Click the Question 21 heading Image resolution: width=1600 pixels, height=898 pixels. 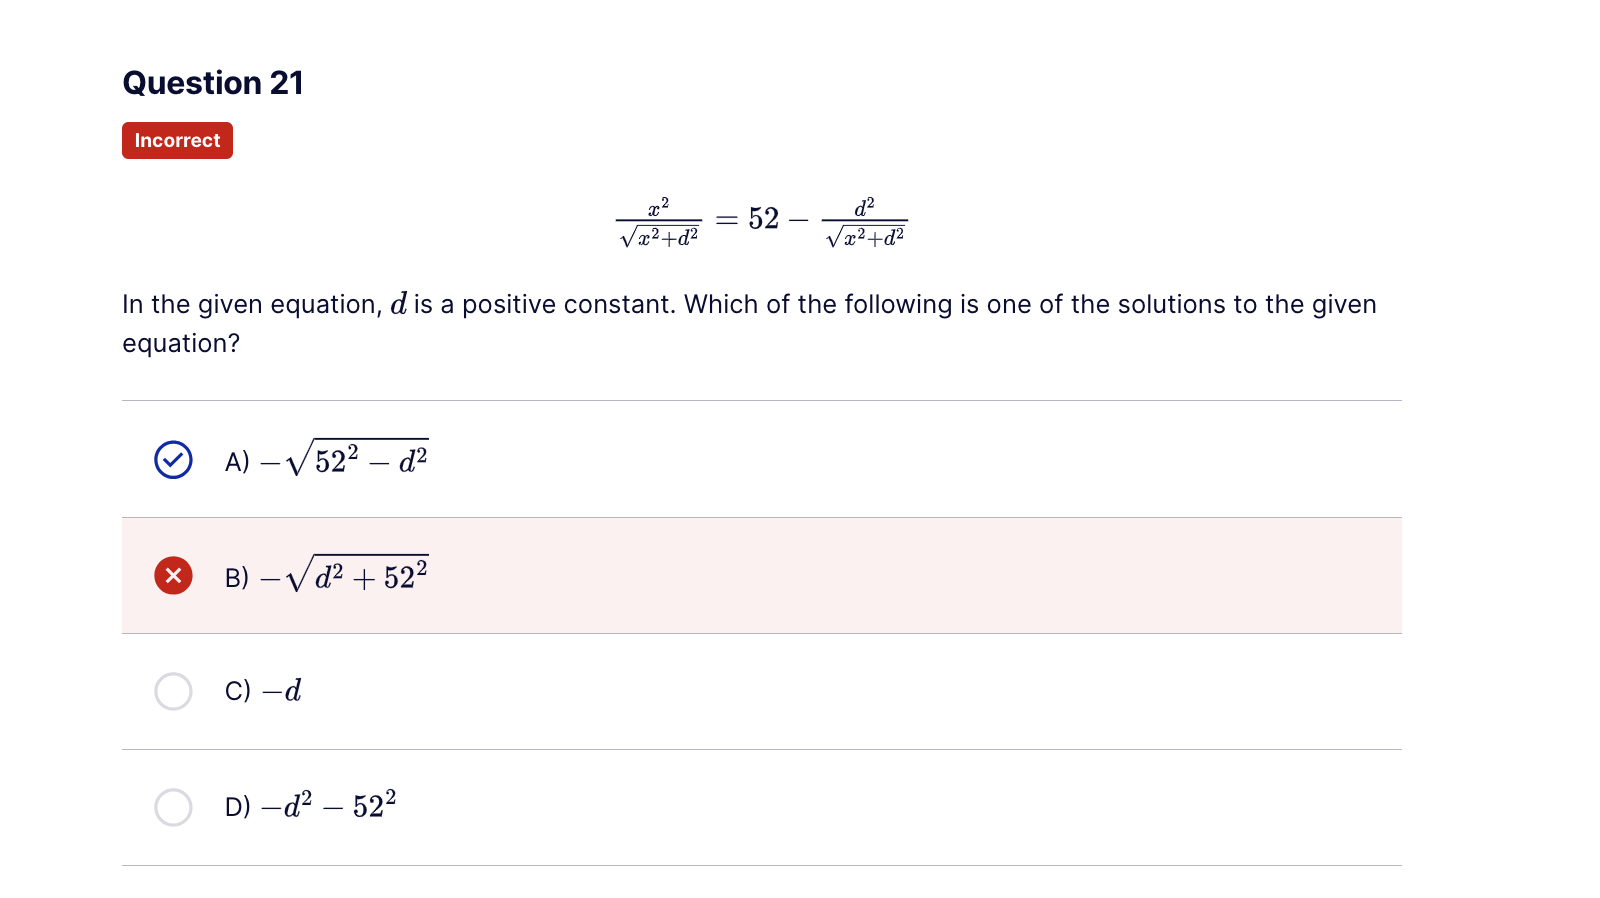pos(213,83)
